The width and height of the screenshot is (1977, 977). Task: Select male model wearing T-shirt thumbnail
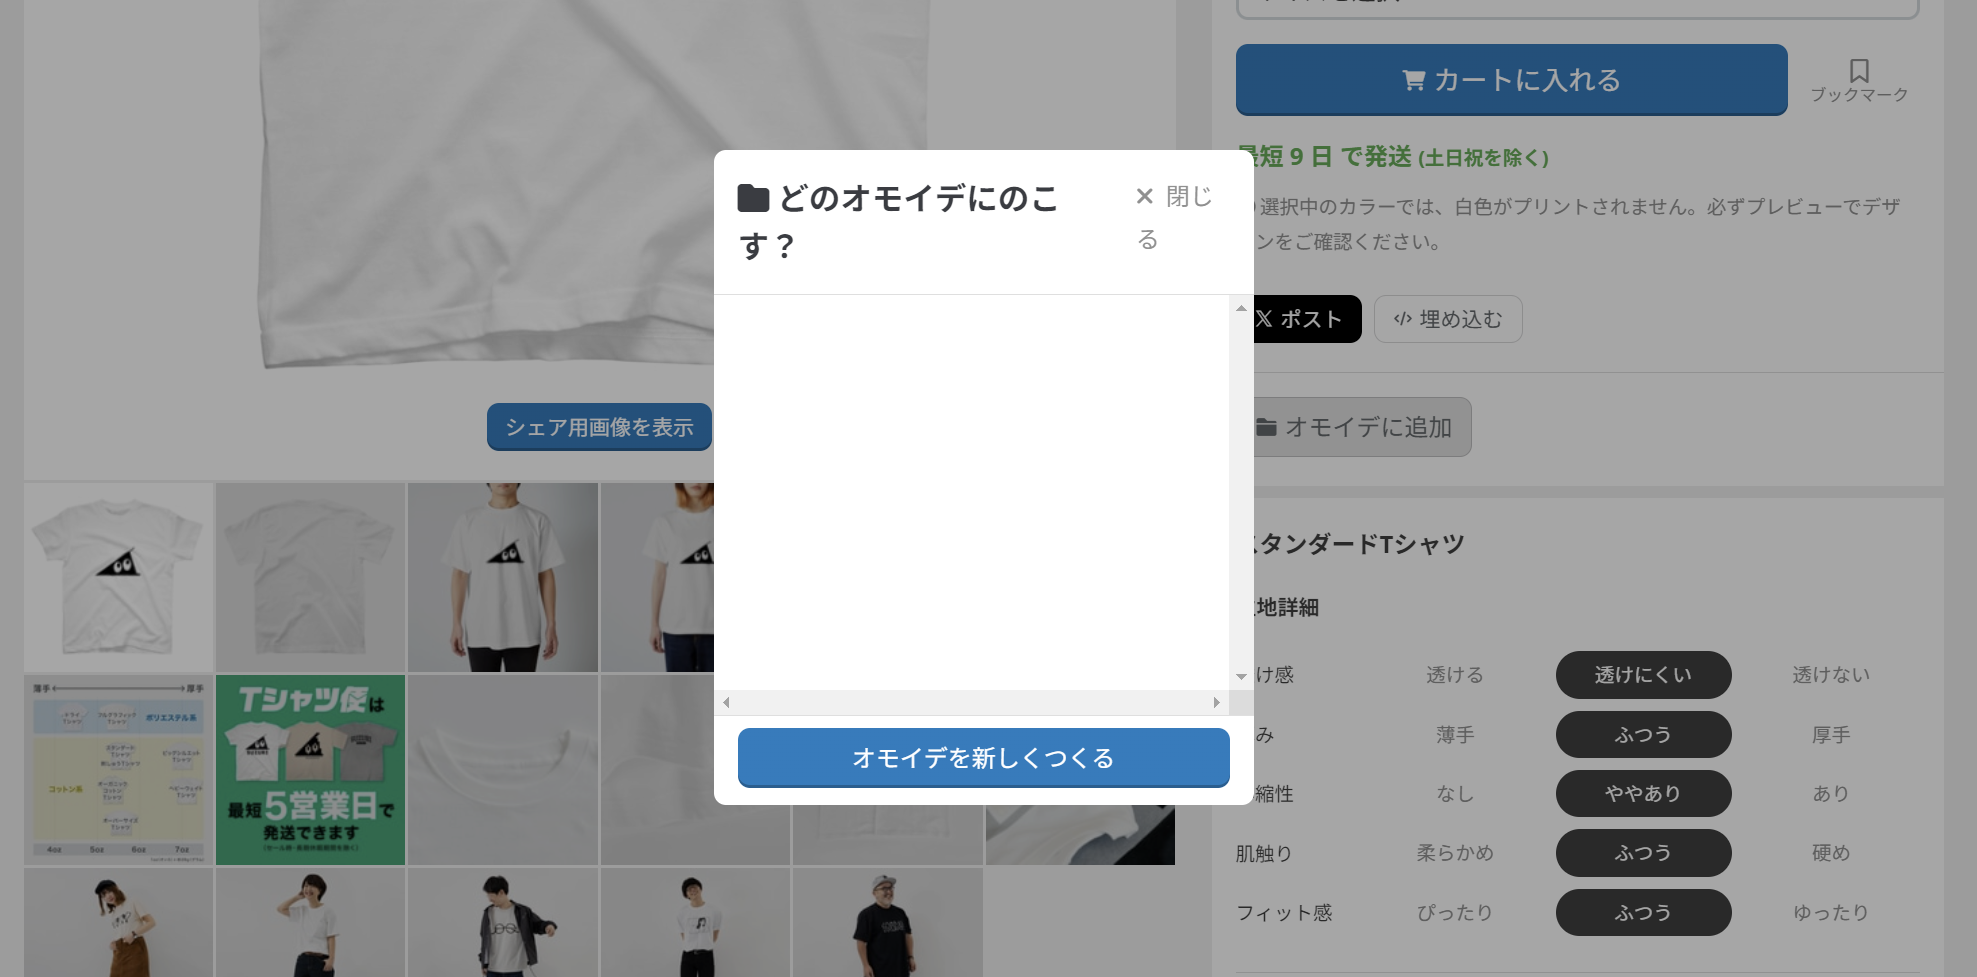502,578
